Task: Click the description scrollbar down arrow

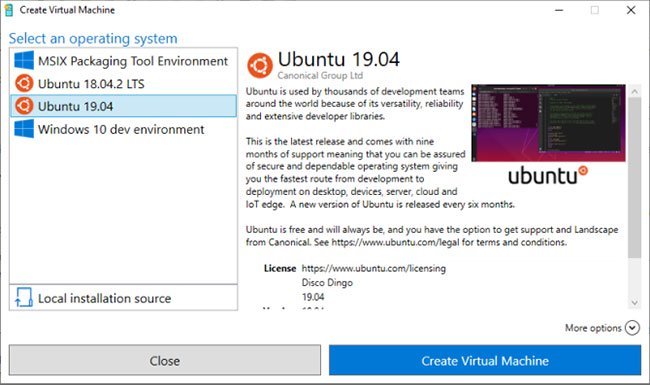Action: pyautogui.click(x=634, y=303)
